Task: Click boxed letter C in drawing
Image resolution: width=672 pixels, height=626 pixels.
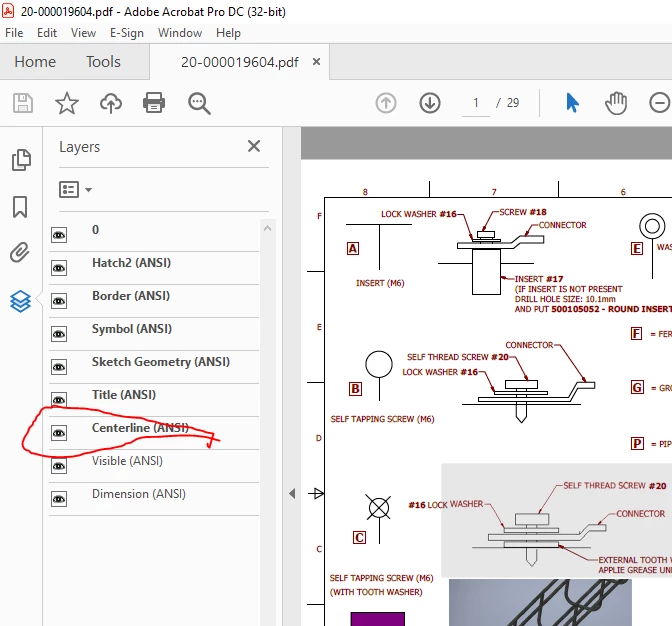Action: [x=359, y=537]
